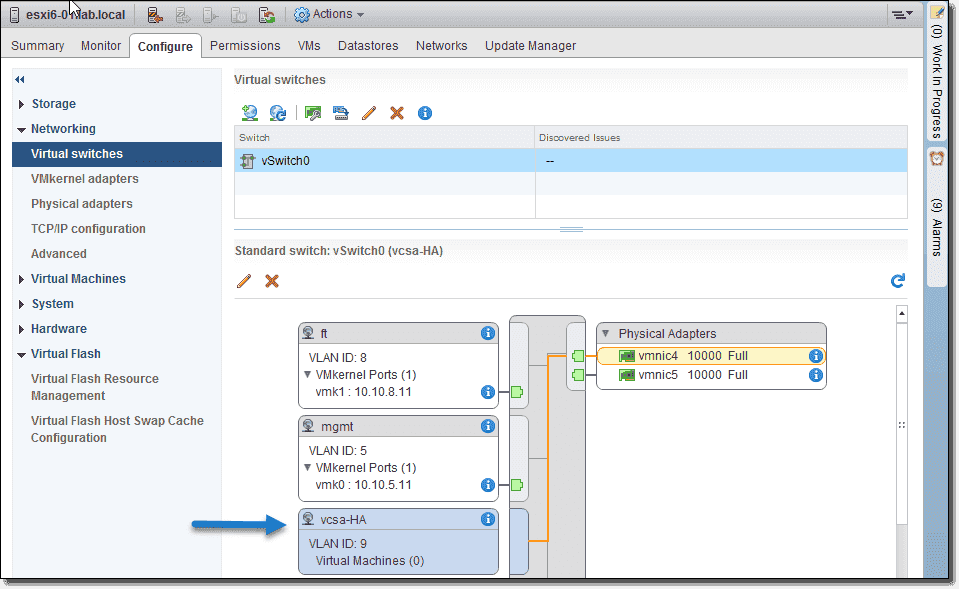Click the Alarms clock icon in the sidebar
The image size is (959, 589).
tap(937, 158)
